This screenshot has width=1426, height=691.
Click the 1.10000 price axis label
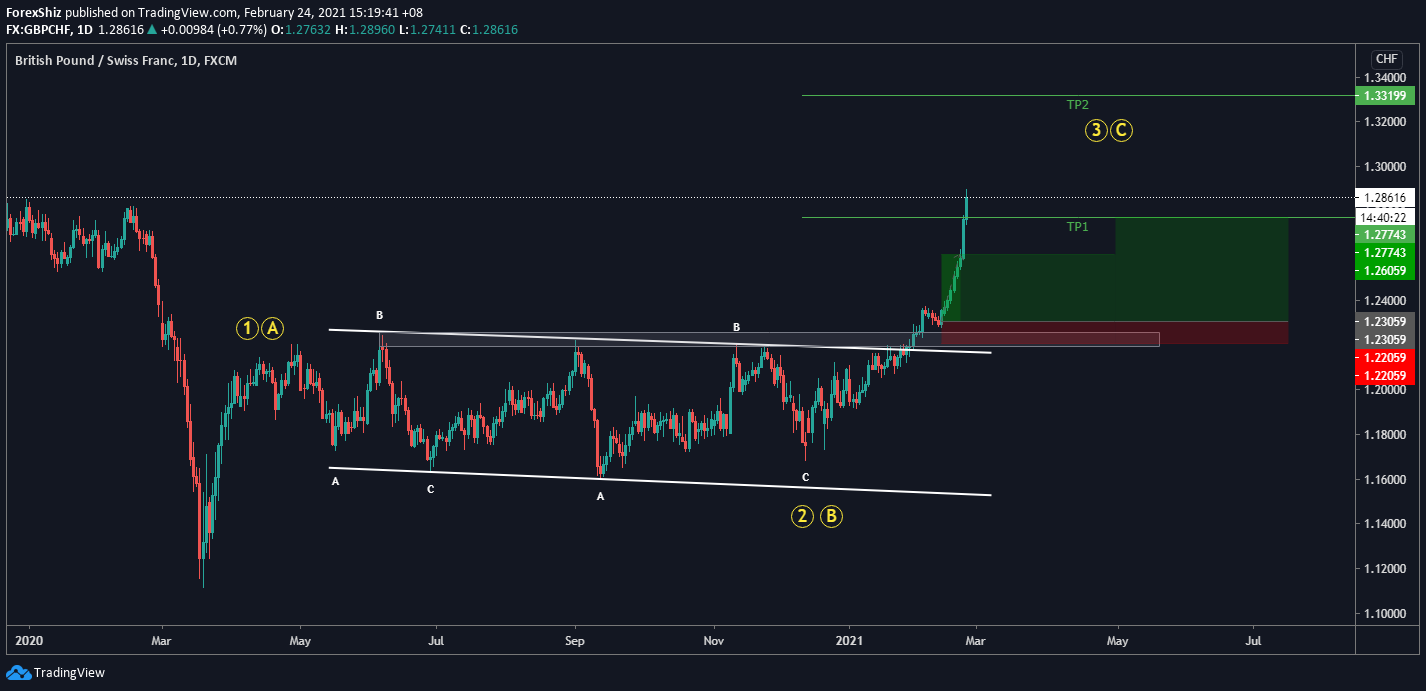pyautogui.click(x=1384, y=614)
